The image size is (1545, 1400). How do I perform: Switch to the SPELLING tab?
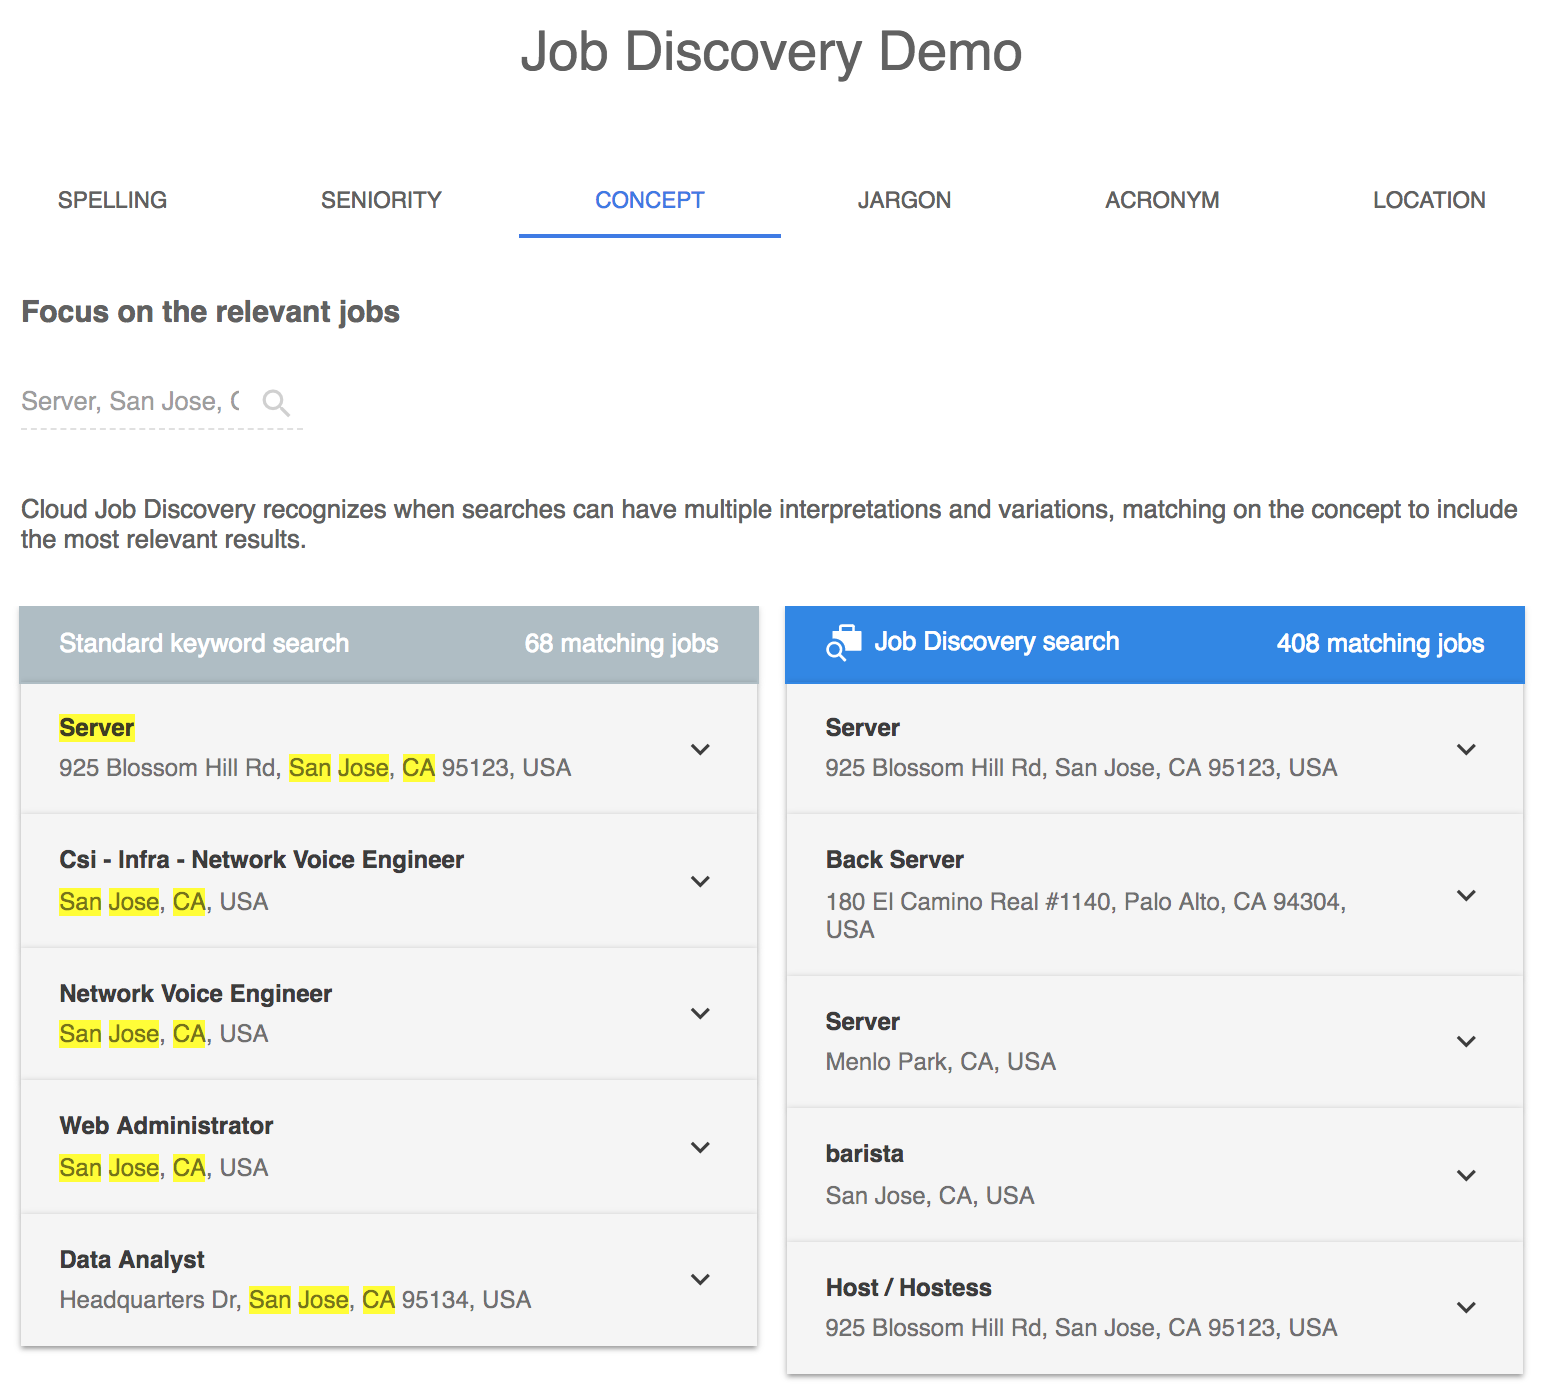click(113, 200)
